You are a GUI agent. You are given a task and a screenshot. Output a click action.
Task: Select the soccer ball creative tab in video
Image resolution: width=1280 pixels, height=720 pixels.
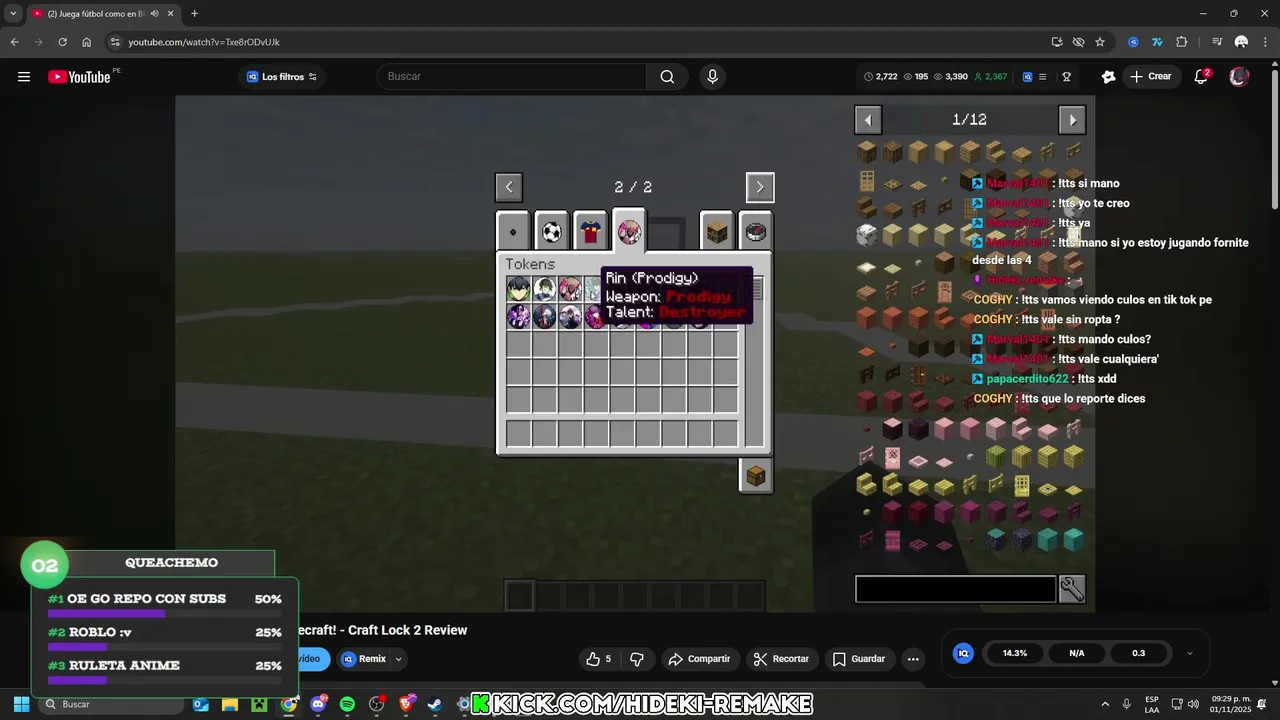551,232
